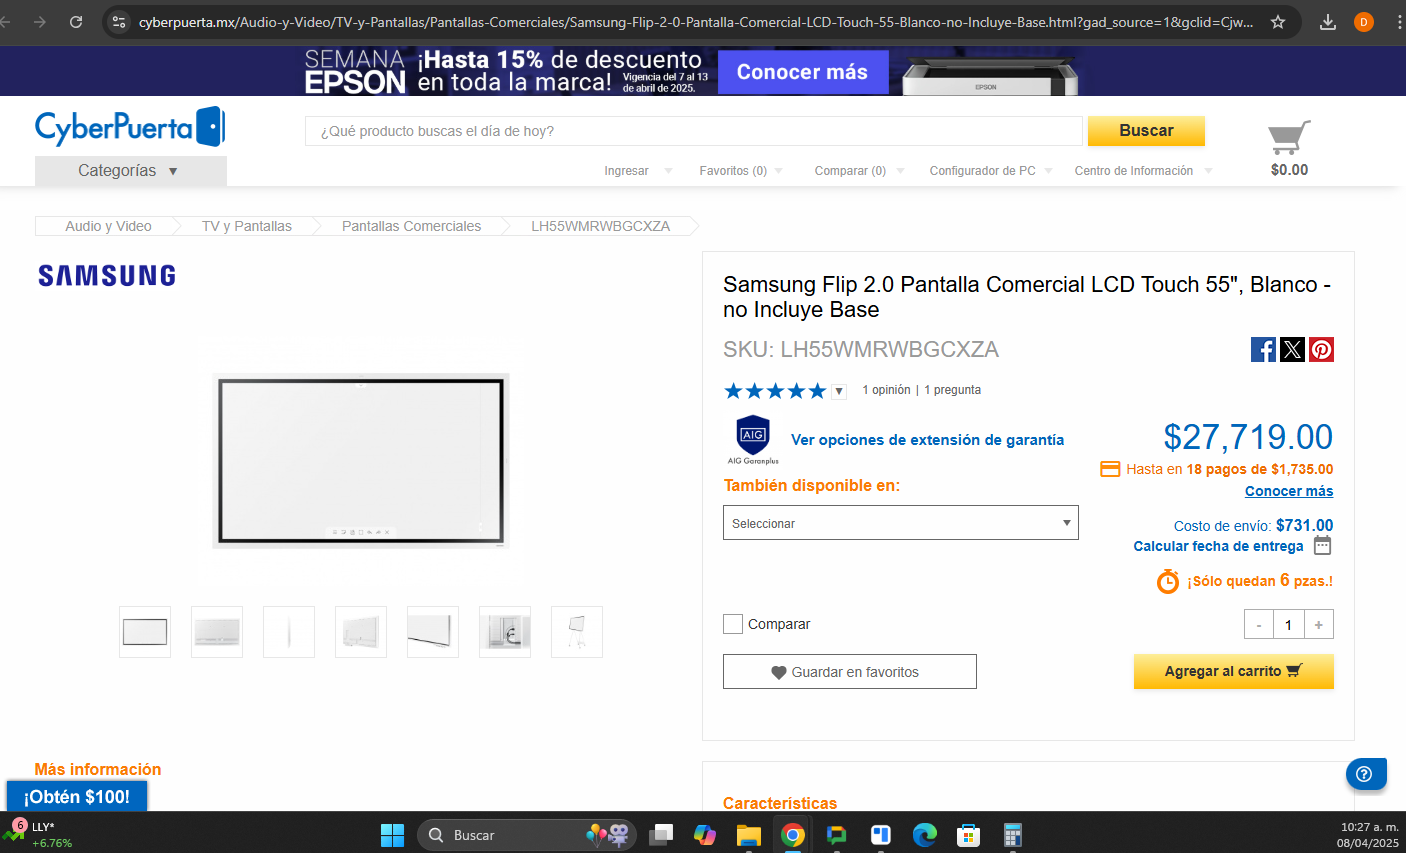The width and height of the screenshot is (1406, 853).
Task: Share product on Pinterest
Action: [x=1321, y=349]
